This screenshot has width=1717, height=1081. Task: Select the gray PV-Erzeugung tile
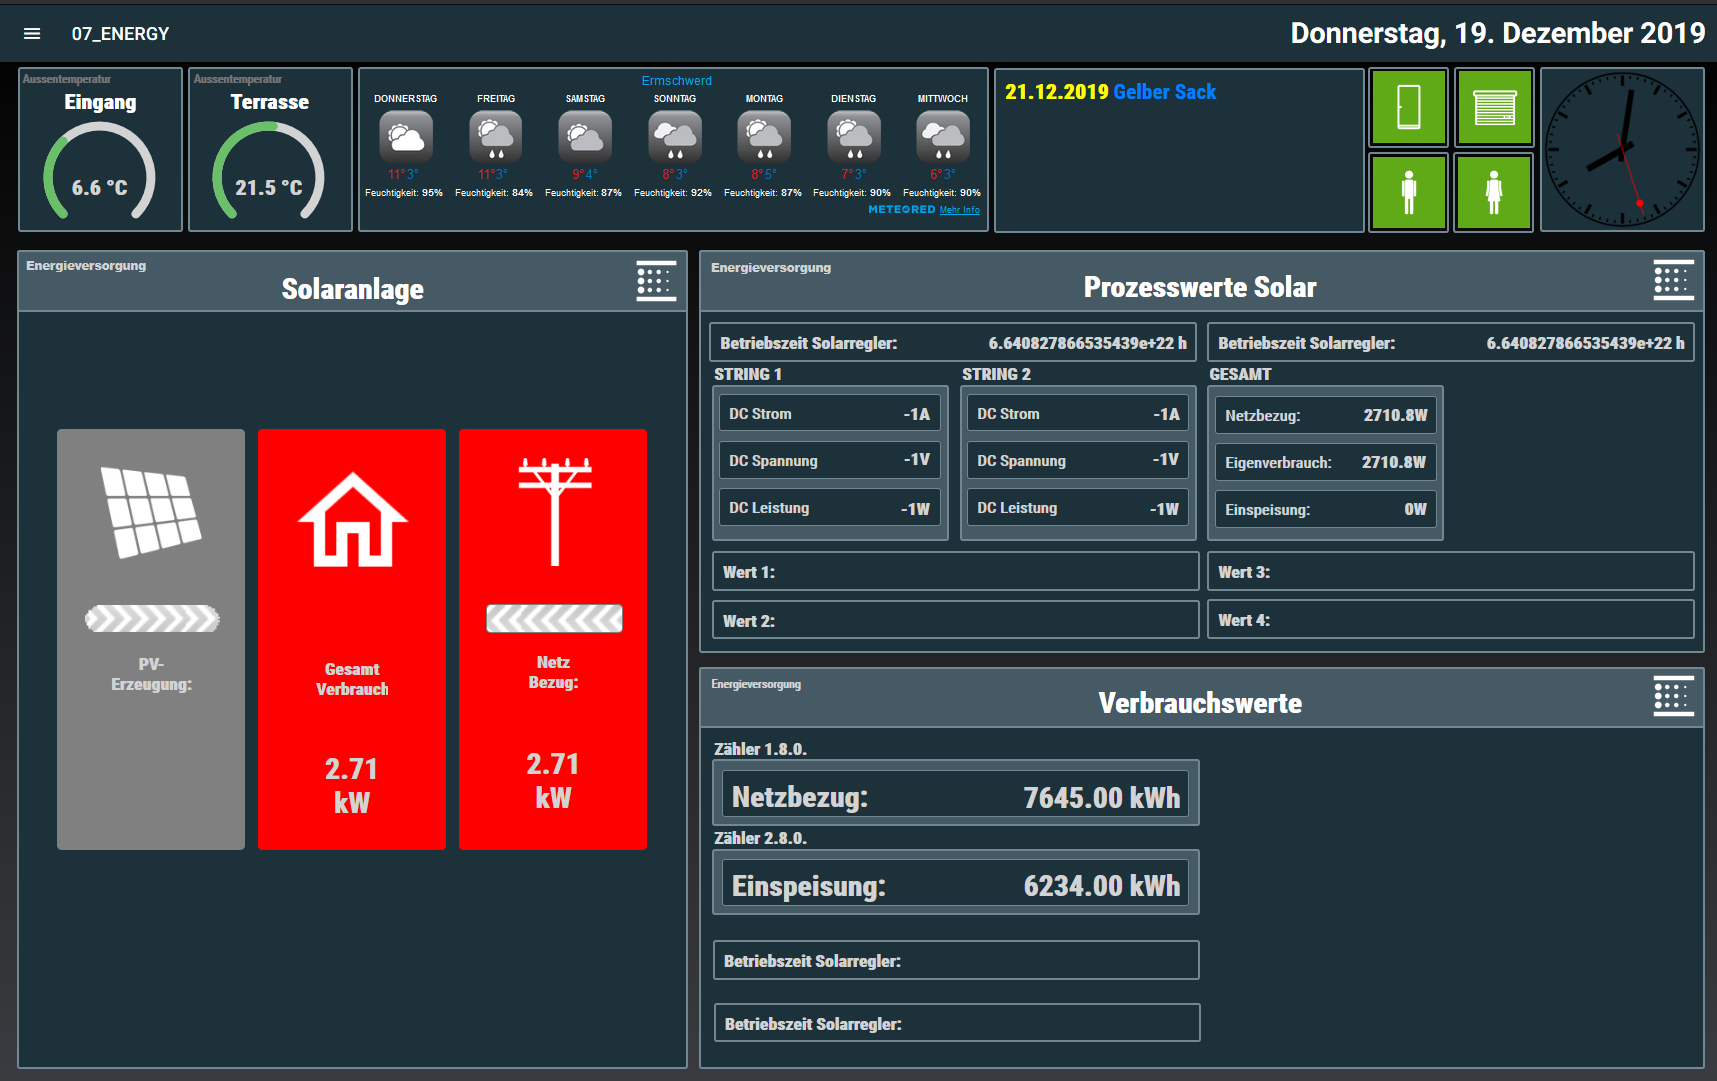(151, 639)
